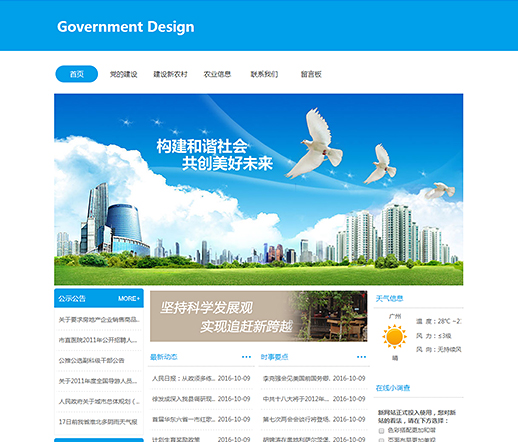Click the Government Design site logo
The height and width of the screenshot is (442, 518).
pyautogui.click(x=125, y=27)
